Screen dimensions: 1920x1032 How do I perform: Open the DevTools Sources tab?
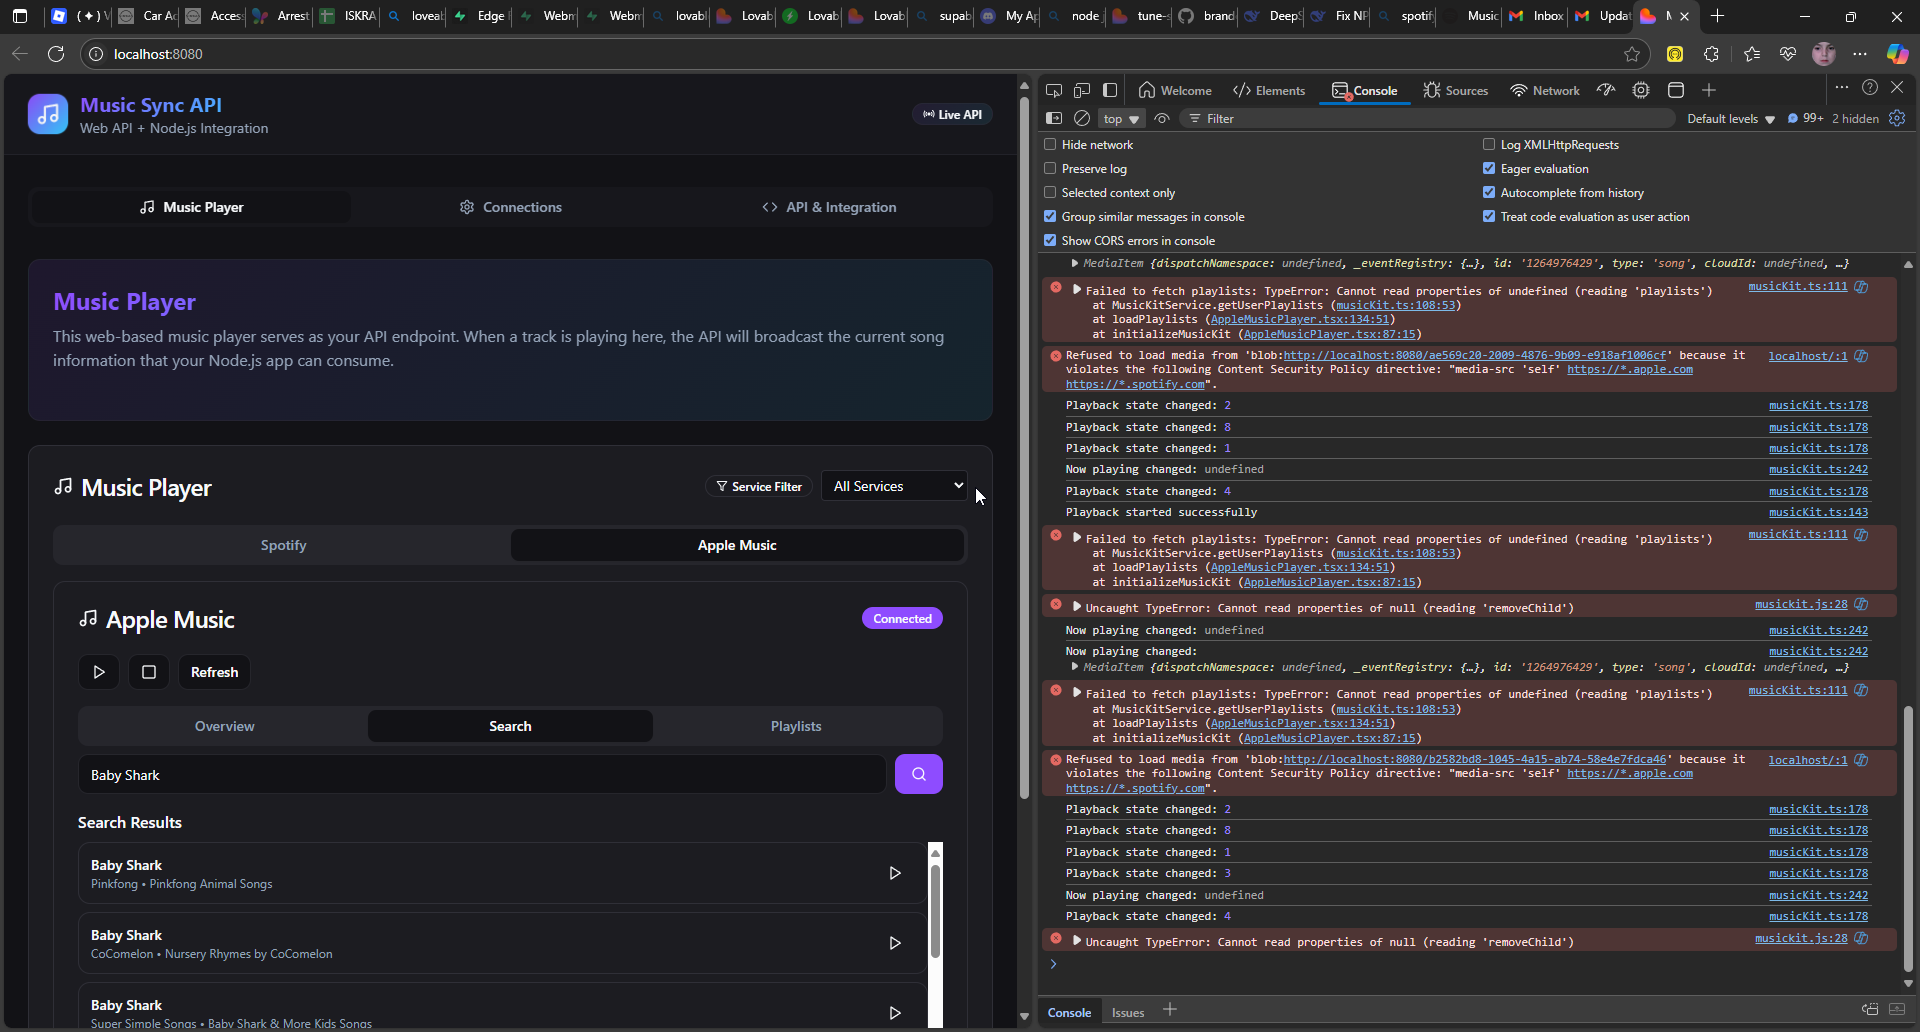[1456, 90]
